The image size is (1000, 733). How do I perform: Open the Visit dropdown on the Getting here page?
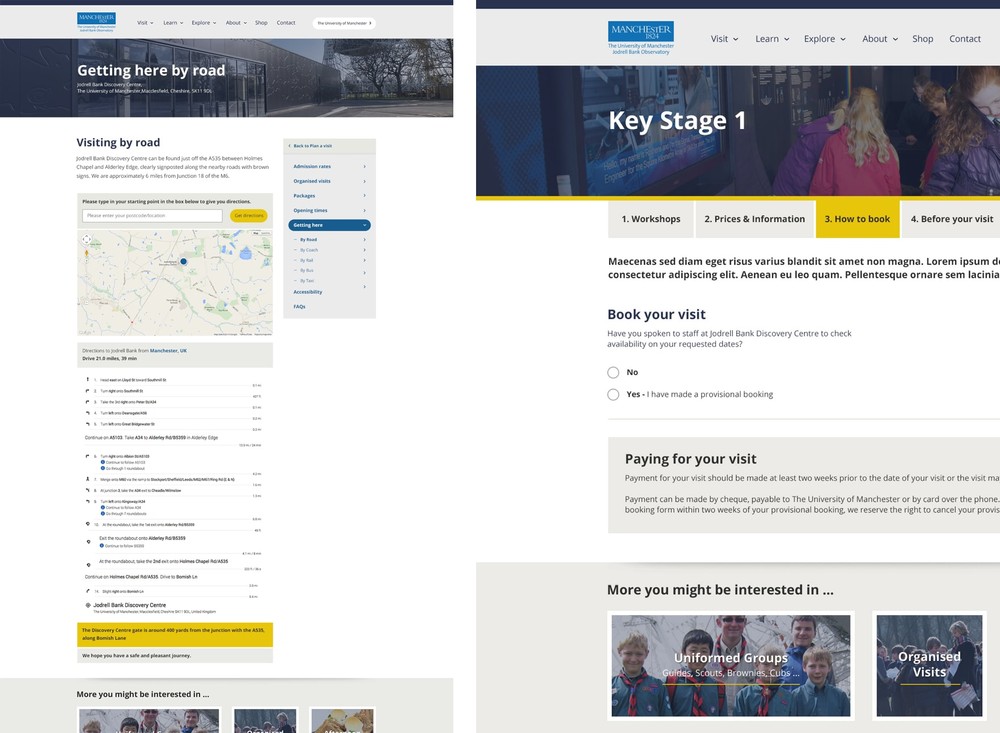(x=145, y=23)
